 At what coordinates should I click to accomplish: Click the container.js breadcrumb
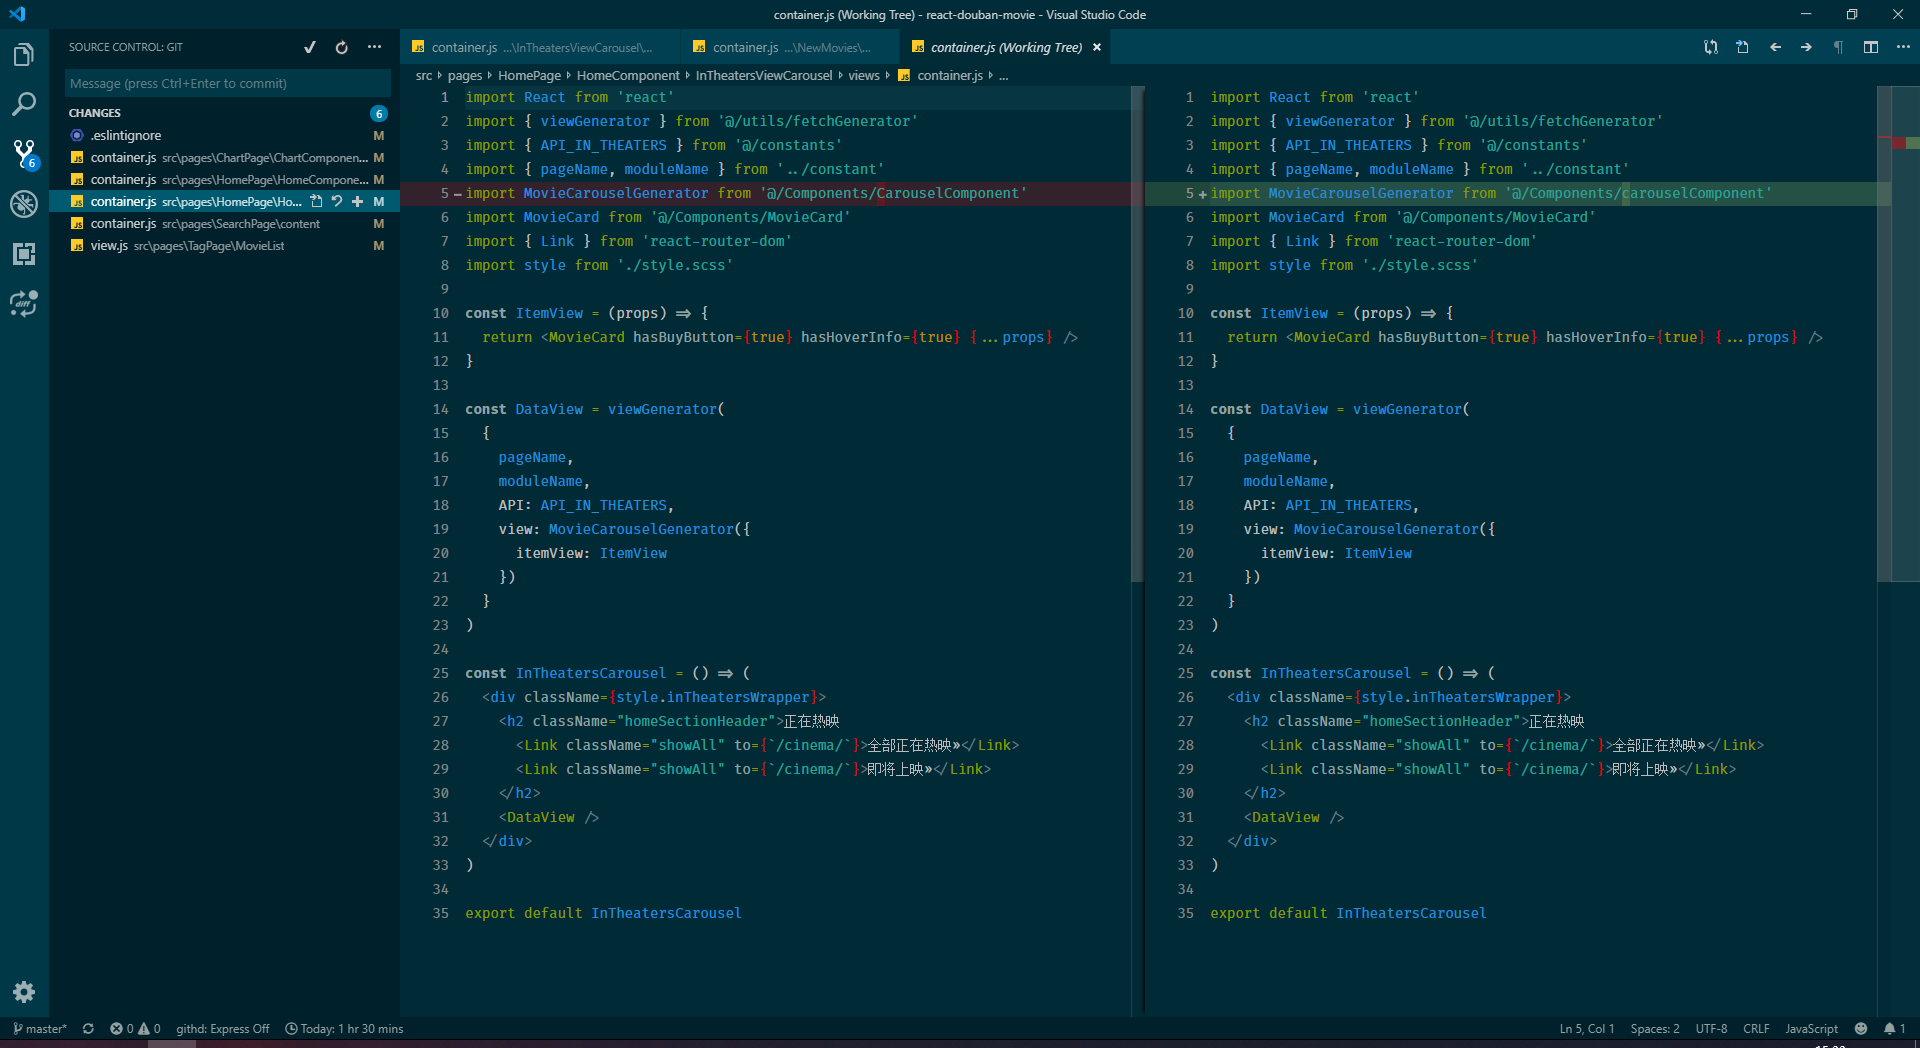pos(941,75)
